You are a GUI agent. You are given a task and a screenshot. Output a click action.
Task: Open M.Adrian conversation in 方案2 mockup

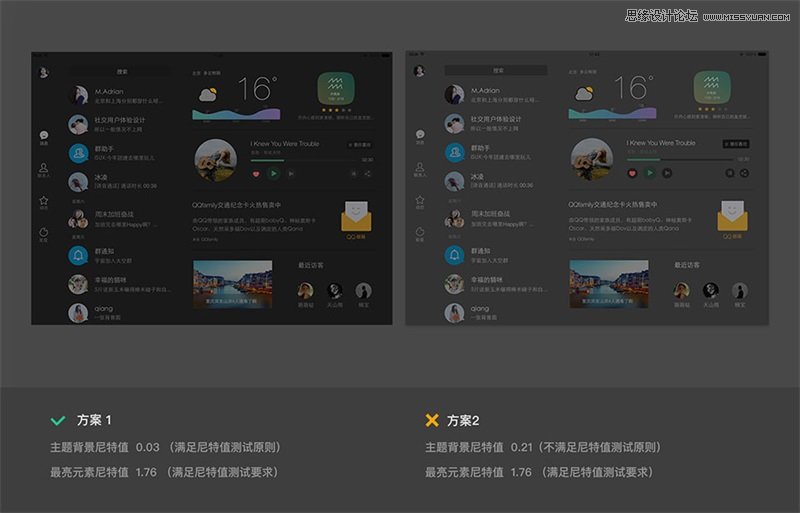496,94
